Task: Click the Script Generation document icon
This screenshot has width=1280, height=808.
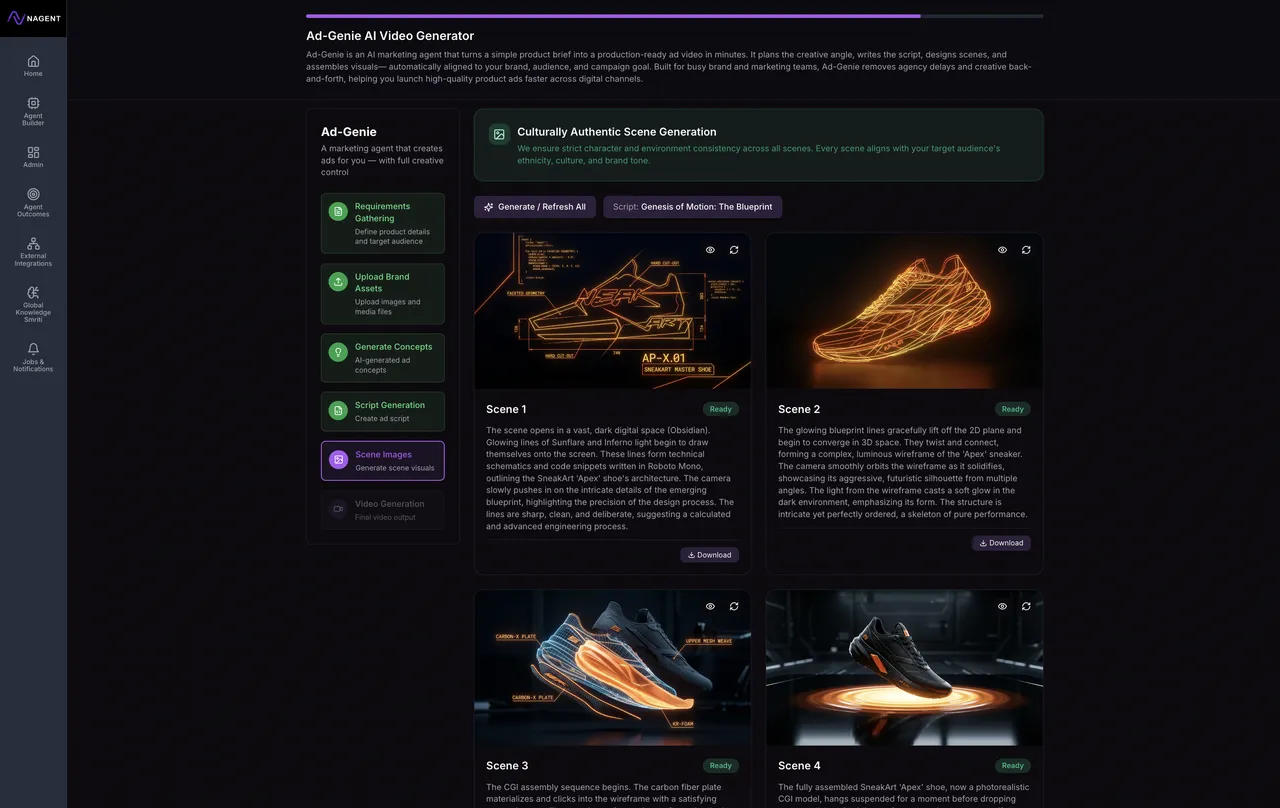Action: click(338, 410)
